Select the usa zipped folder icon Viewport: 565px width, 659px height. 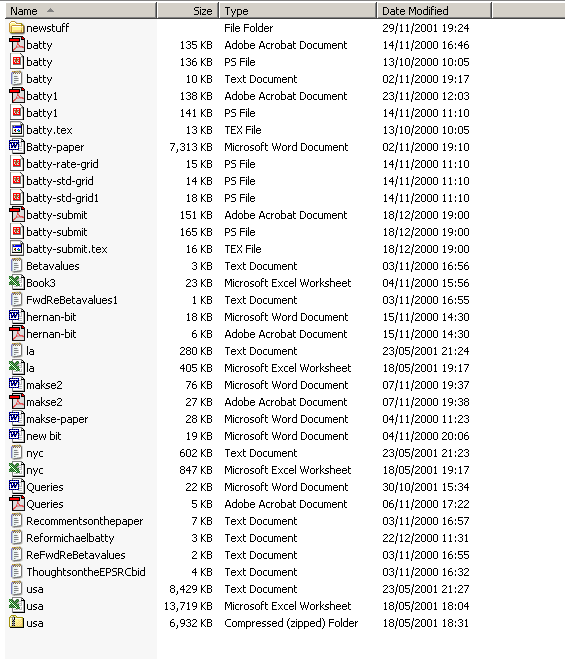(16, 623)
